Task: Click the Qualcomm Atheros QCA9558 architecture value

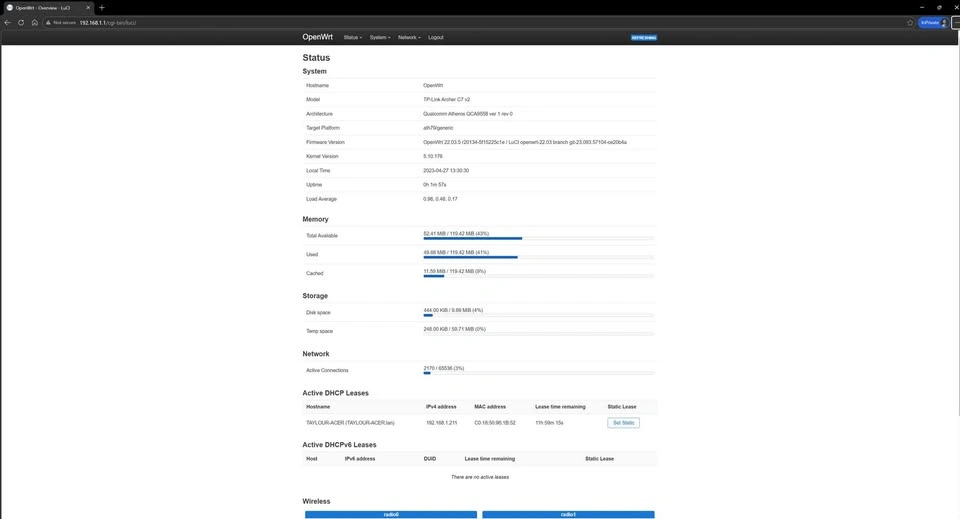Action: click(x=468, y=114)
